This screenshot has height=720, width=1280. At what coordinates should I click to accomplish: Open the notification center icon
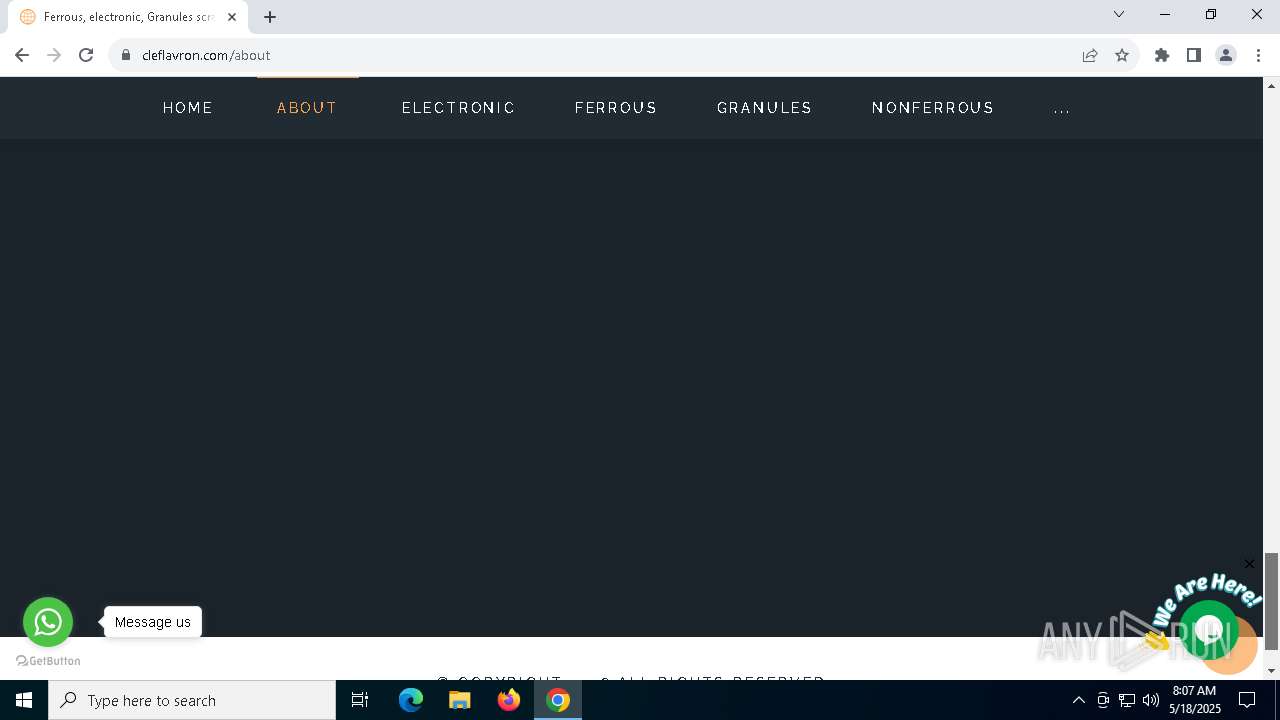coord(1247,700)
